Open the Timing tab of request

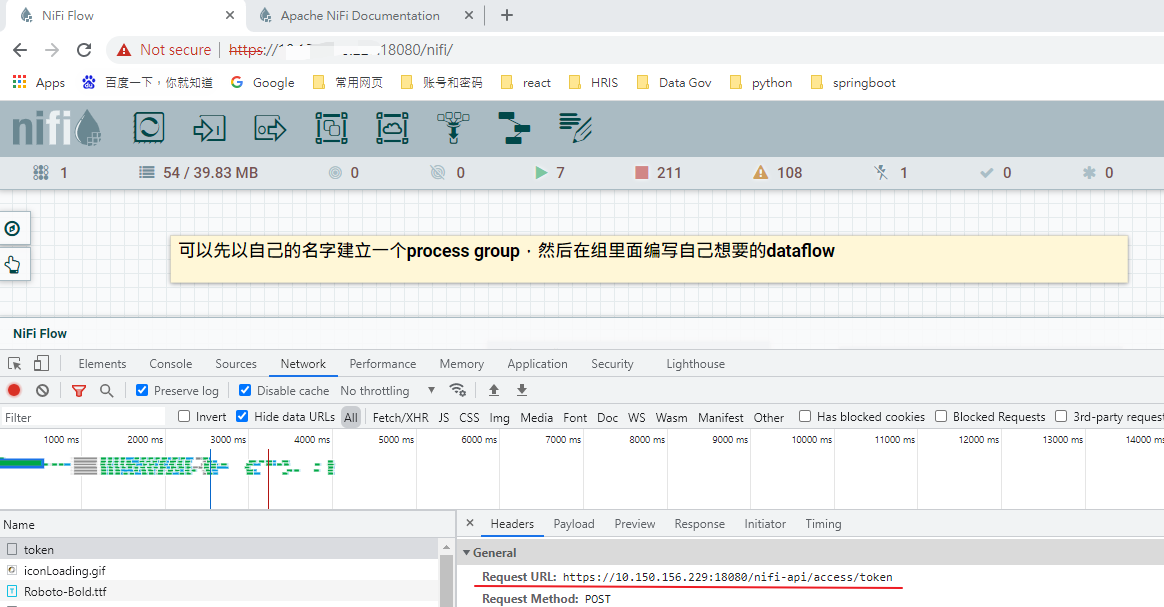tap(823, 524)
